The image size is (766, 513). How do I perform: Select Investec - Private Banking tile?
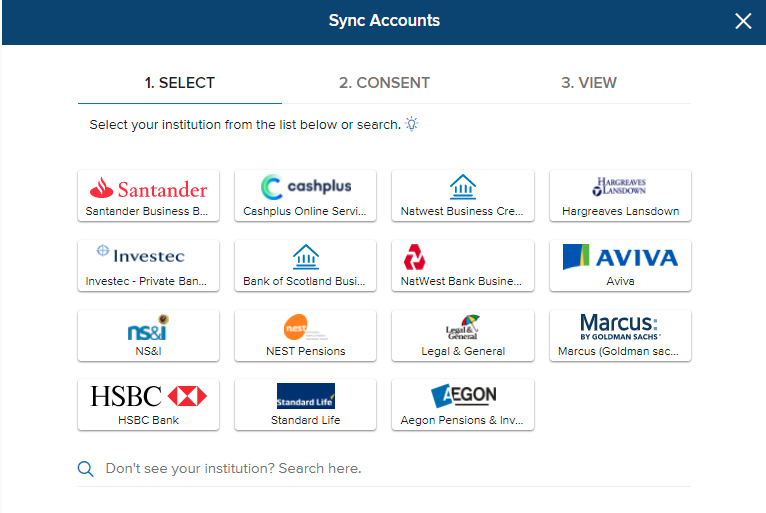click(149, 265)
